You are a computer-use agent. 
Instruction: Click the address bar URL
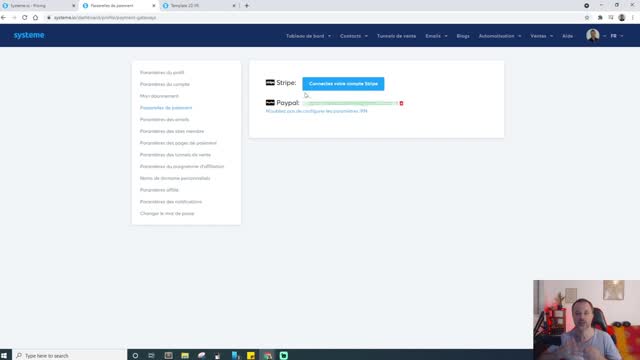pos(105,18)
